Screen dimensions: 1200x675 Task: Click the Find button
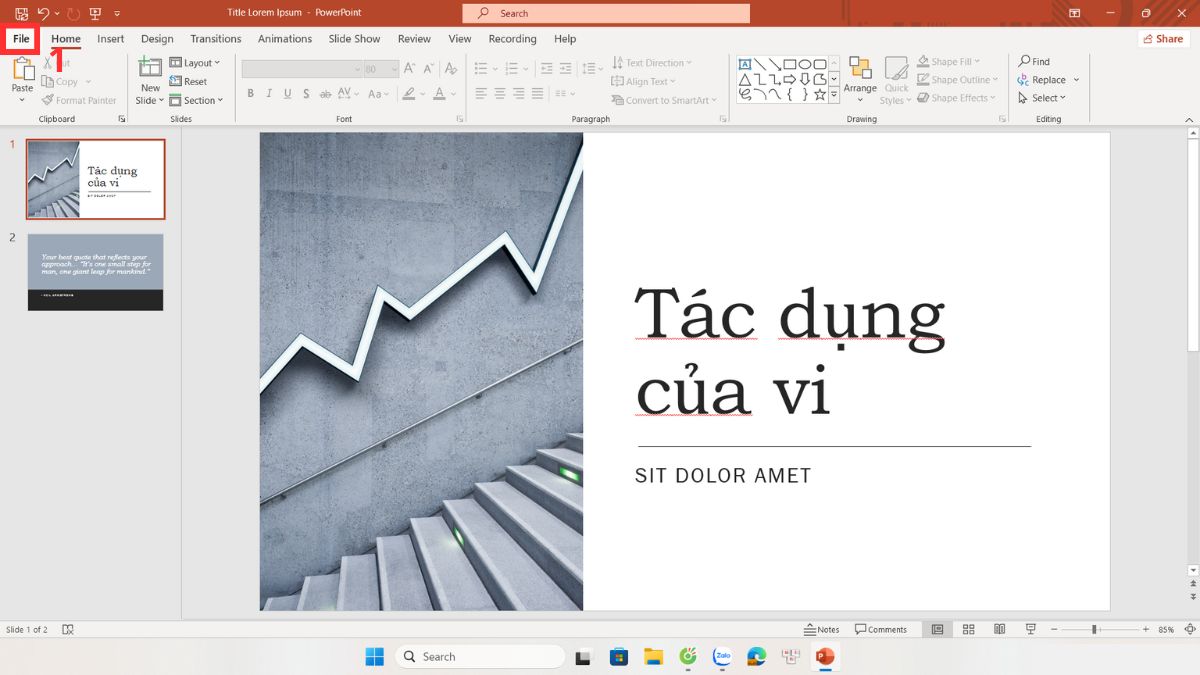click(1034, 62)
